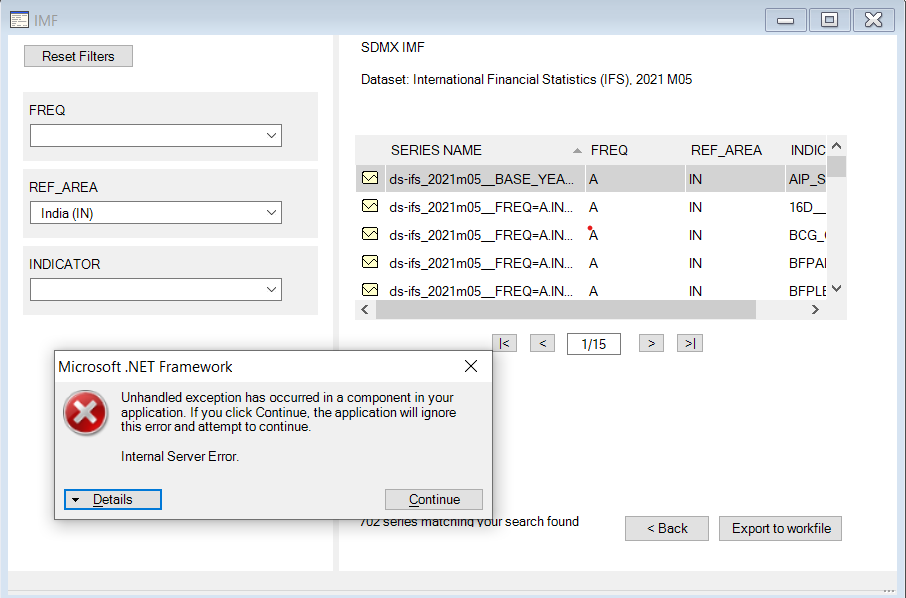The image size is (906, 598).
Task: Open the INDICATOR filter dropdown
Action: (x=156, y=289)
